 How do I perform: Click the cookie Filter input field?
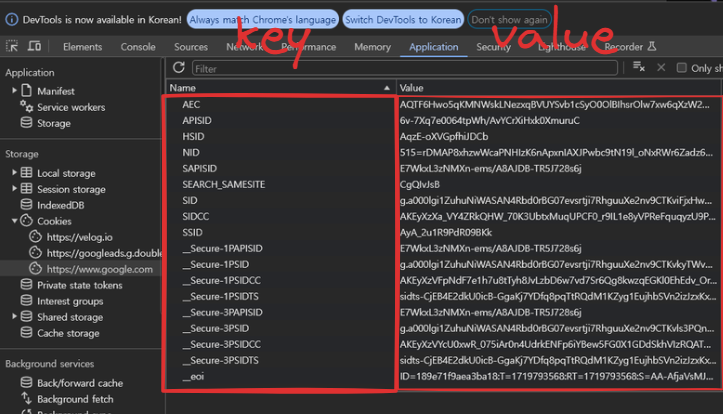point(404,68)
